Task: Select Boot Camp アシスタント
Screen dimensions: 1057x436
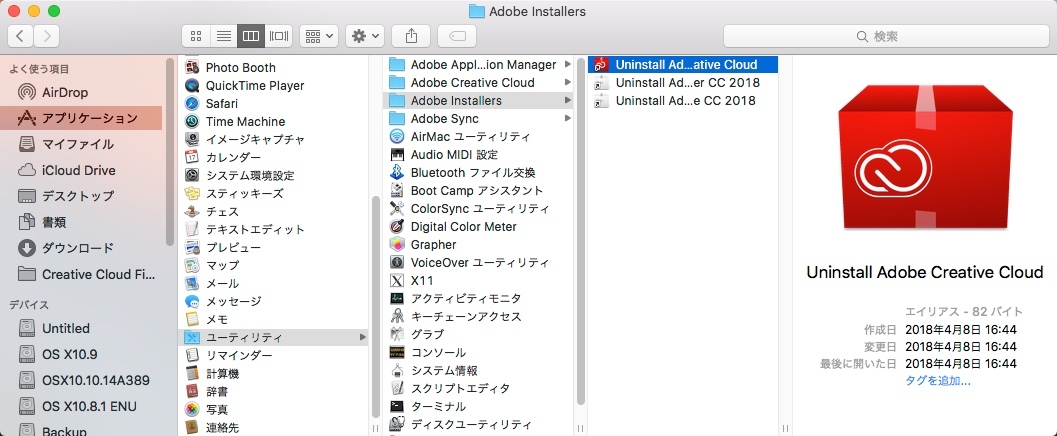Action: 476,191
